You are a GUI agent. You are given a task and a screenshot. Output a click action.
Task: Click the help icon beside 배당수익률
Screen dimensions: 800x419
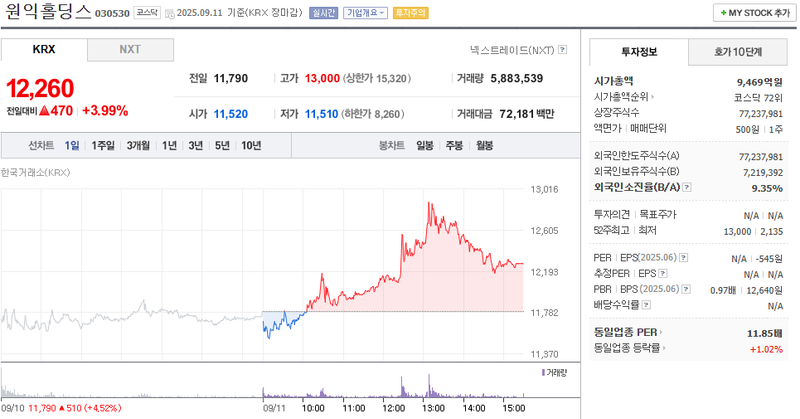pos(646,305)
